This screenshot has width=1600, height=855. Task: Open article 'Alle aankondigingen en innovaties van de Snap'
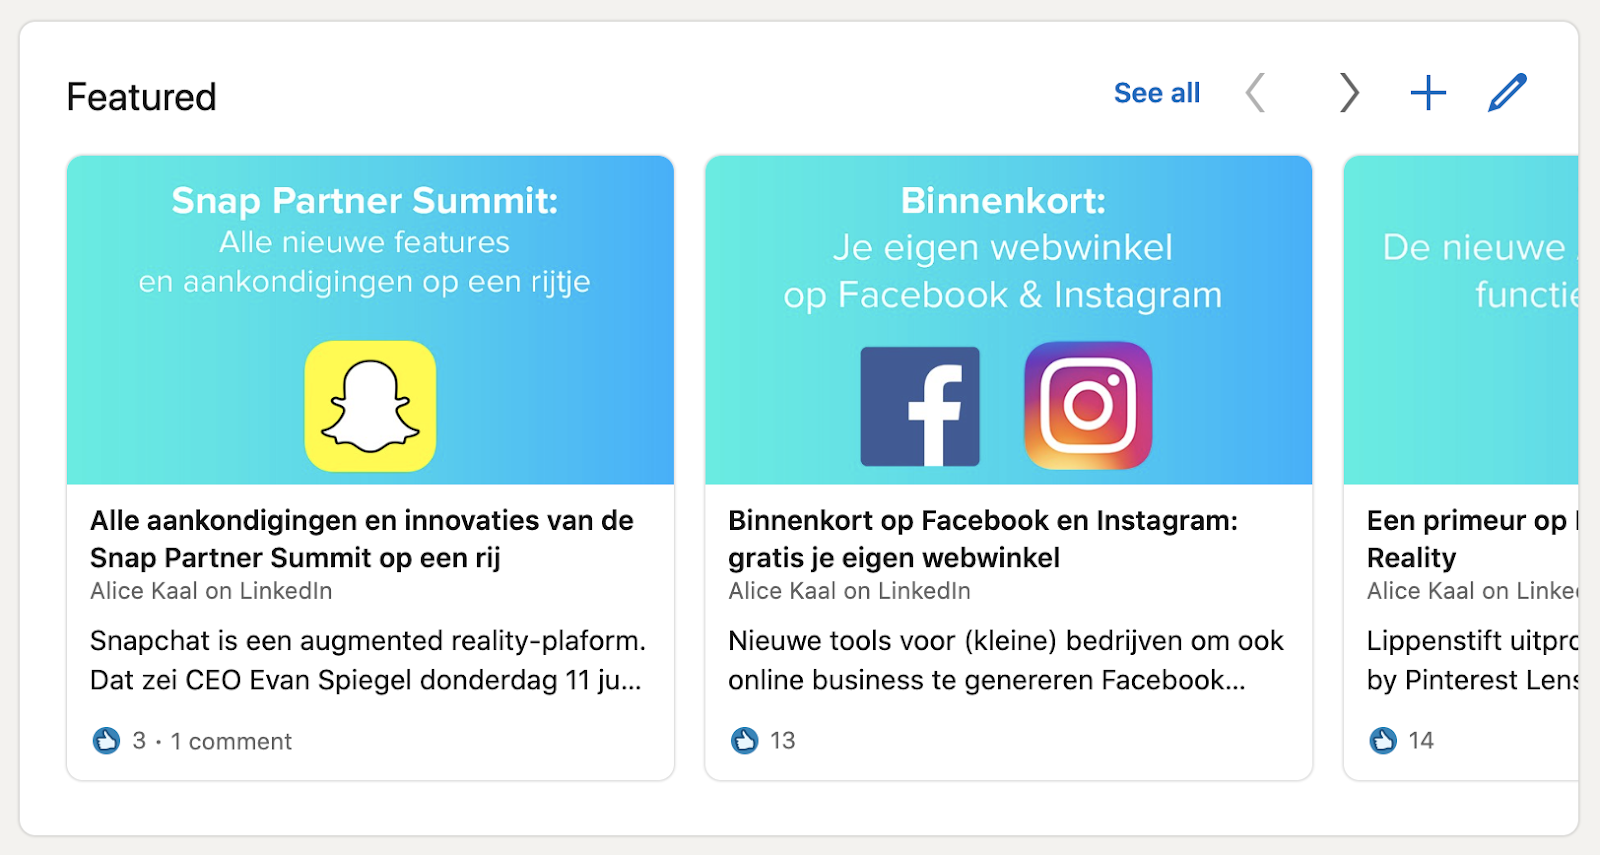[x=362, y=539]
